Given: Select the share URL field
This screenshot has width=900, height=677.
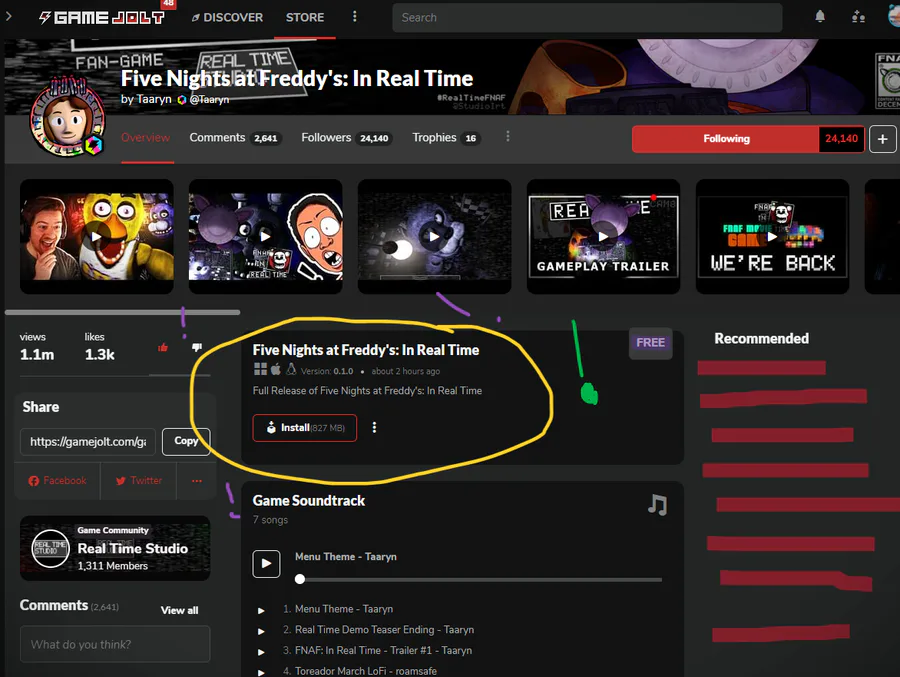Looking at the screenshot, I should (88, 442).
